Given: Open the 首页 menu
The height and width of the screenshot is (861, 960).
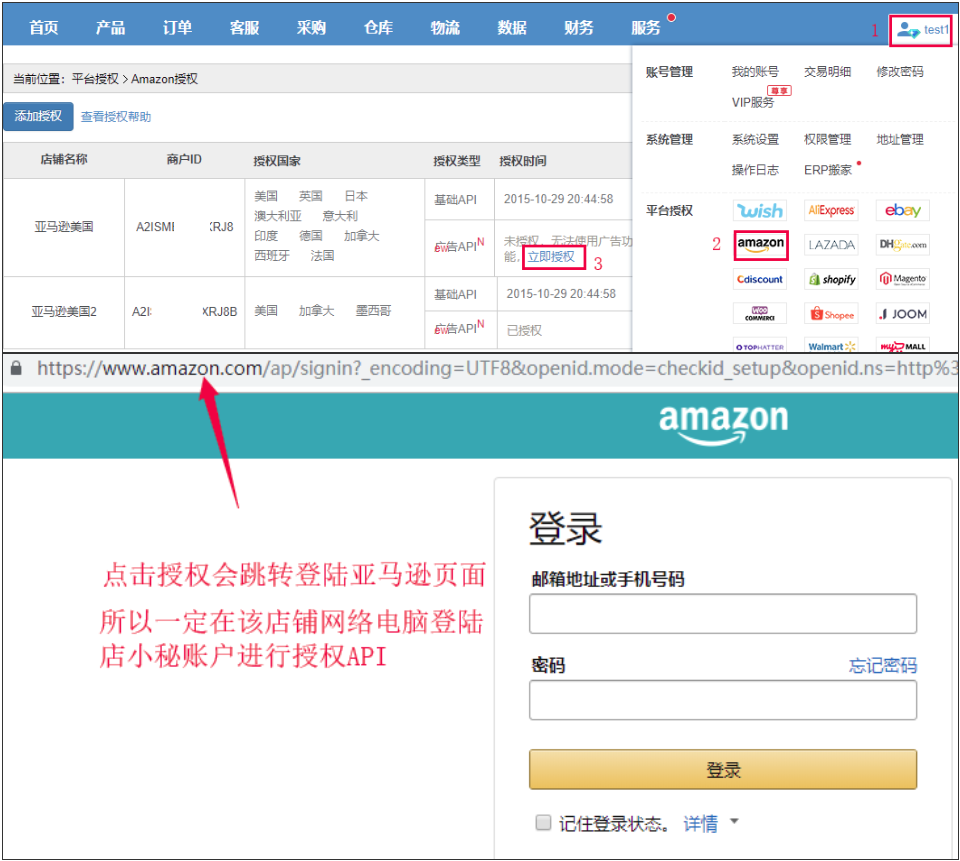Looking at the screenshot, I should pos(43,28).
